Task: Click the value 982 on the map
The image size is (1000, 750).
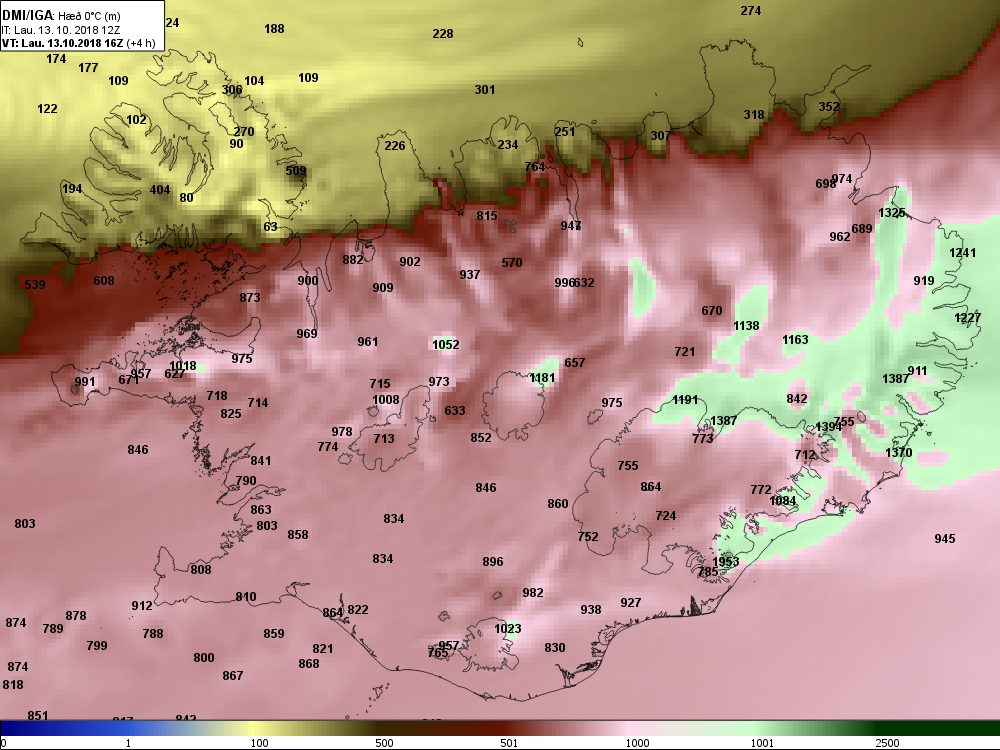Action: 533,592
